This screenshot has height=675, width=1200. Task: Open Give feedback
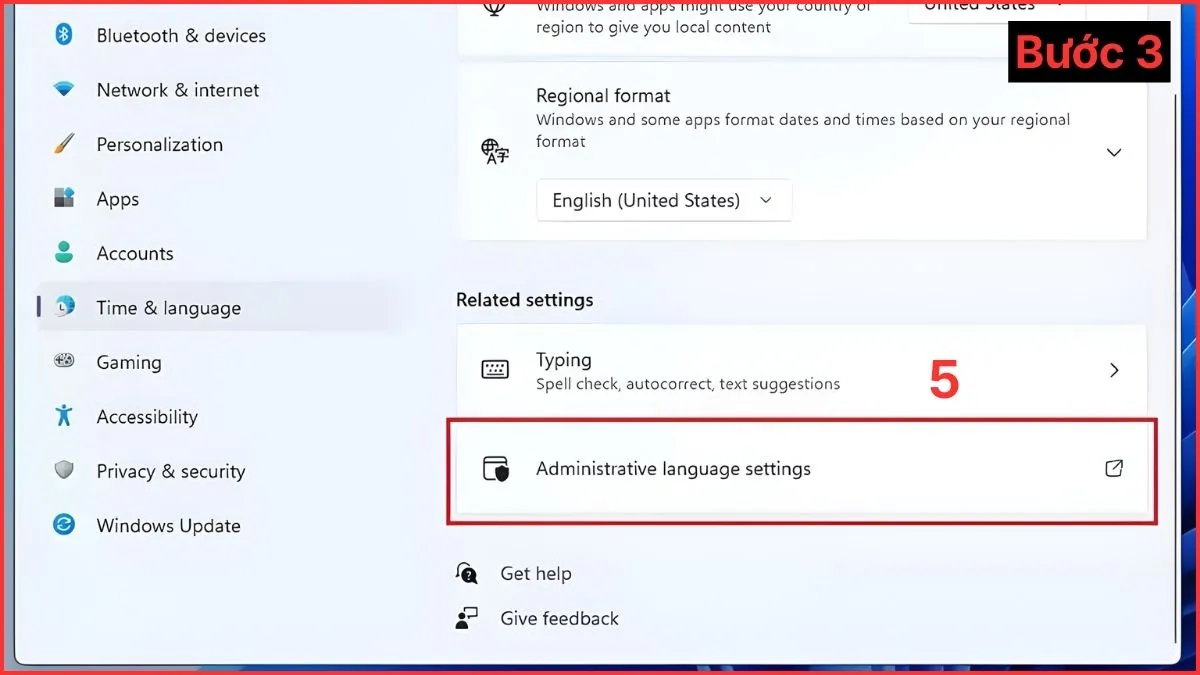click(x=558, y=618)
